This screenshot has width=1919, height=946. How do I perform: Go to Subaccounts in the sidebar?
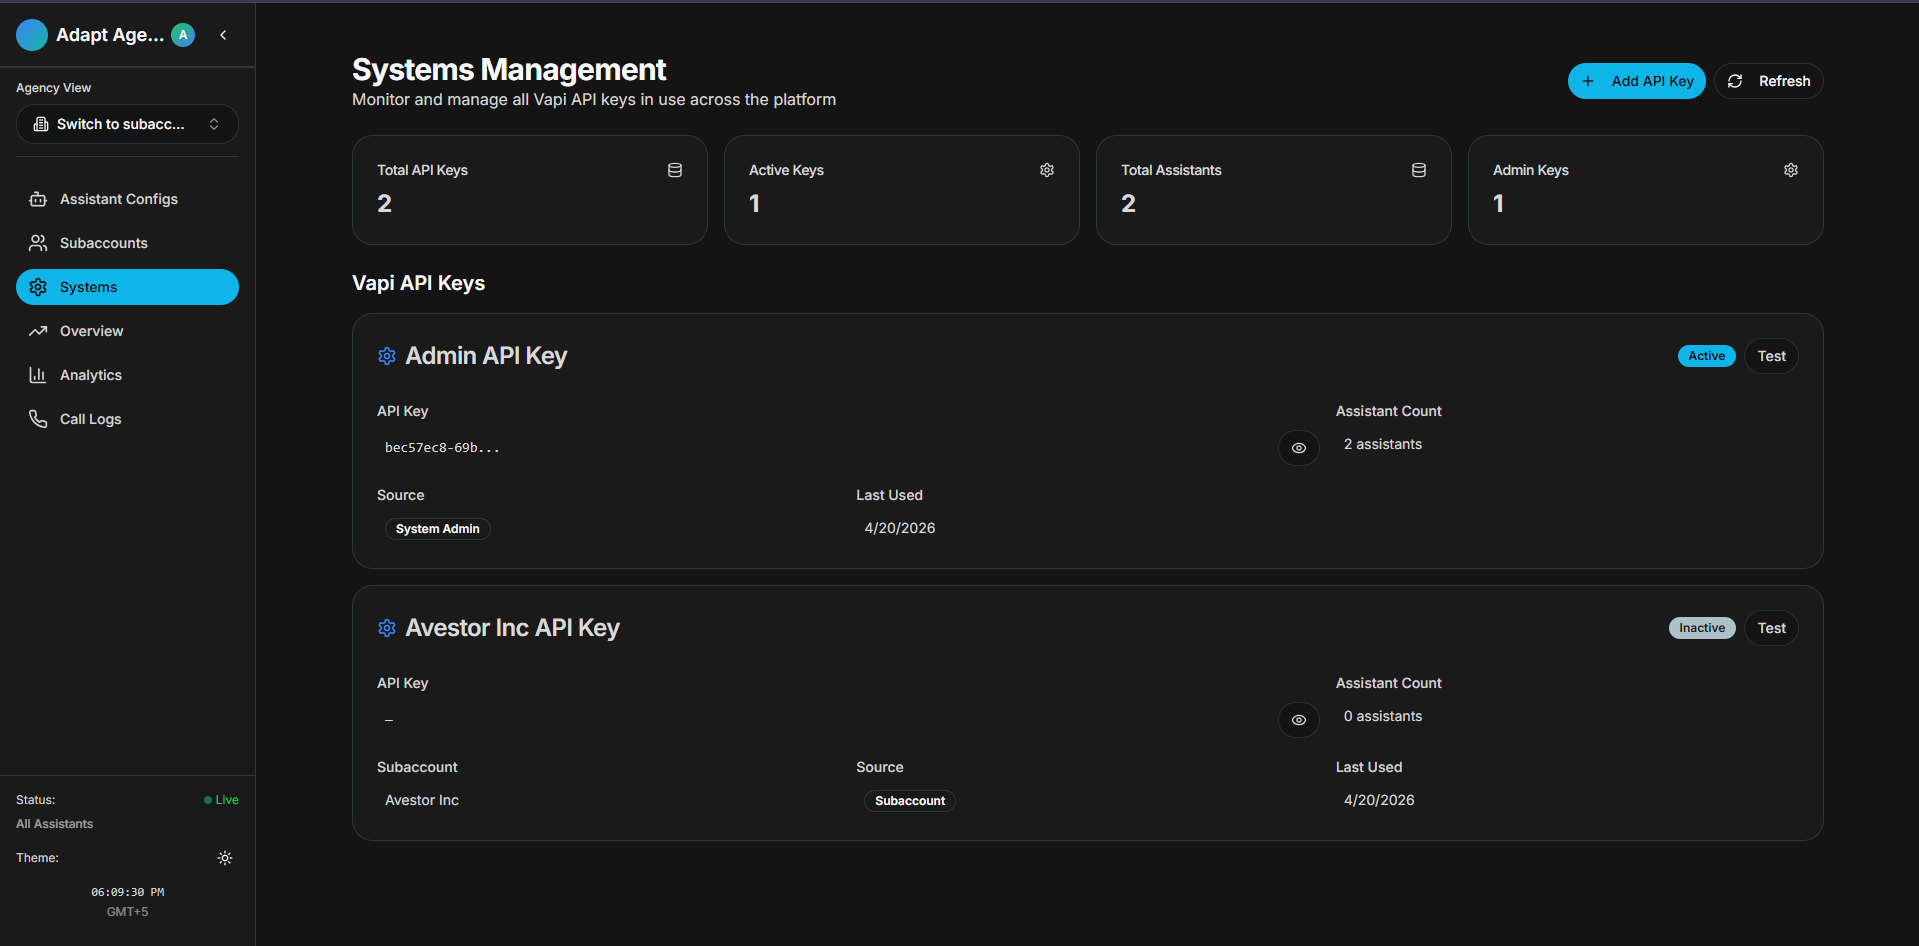(x=127, y=243)
